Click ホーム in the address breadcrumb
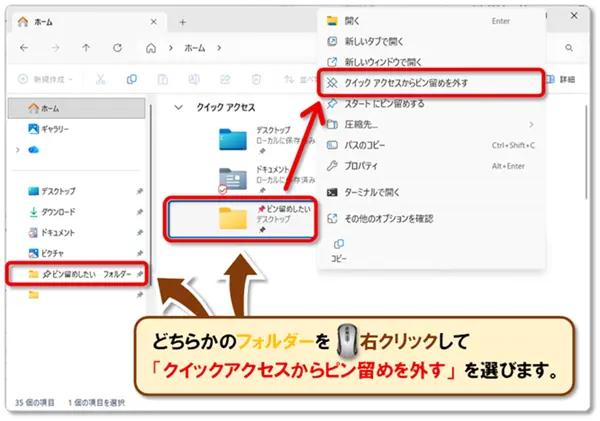The image size is (600, 421). click(x=195, y=48)
